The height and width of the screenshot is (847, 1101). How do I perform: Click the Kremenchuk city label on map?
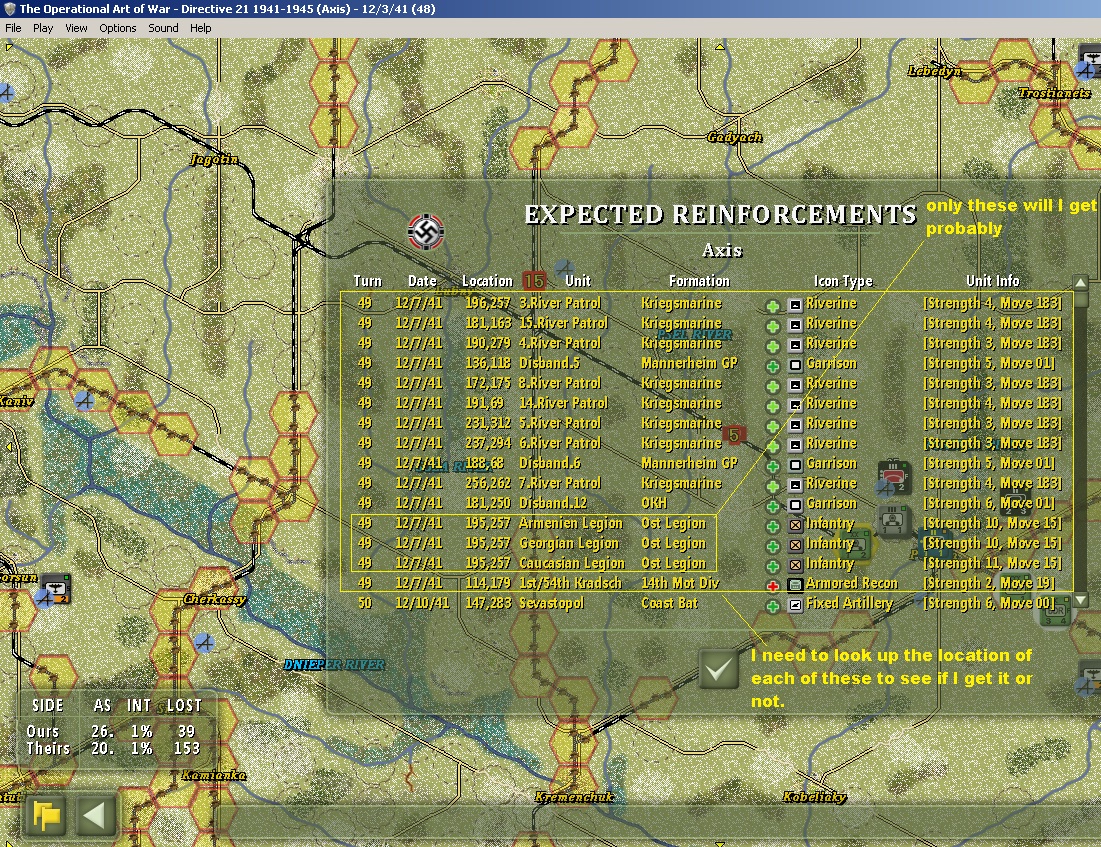pos(574,796)
